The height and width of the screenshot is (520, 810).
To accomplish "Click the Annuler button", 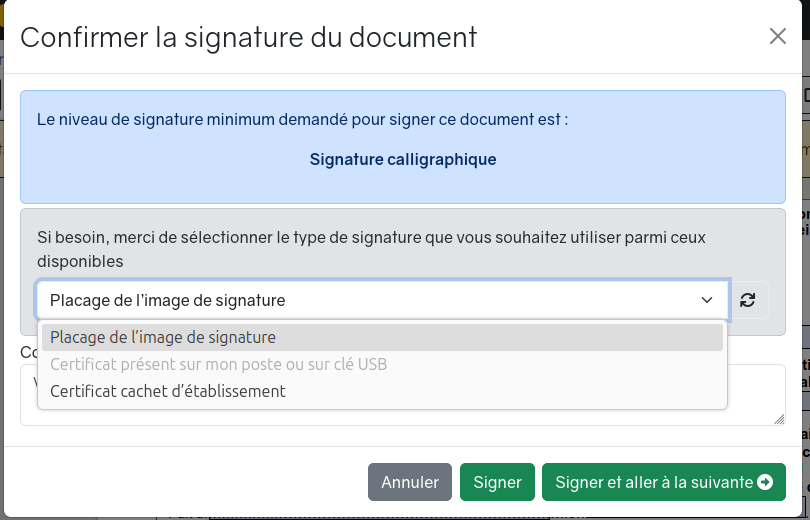I will [x=410, y=482].
